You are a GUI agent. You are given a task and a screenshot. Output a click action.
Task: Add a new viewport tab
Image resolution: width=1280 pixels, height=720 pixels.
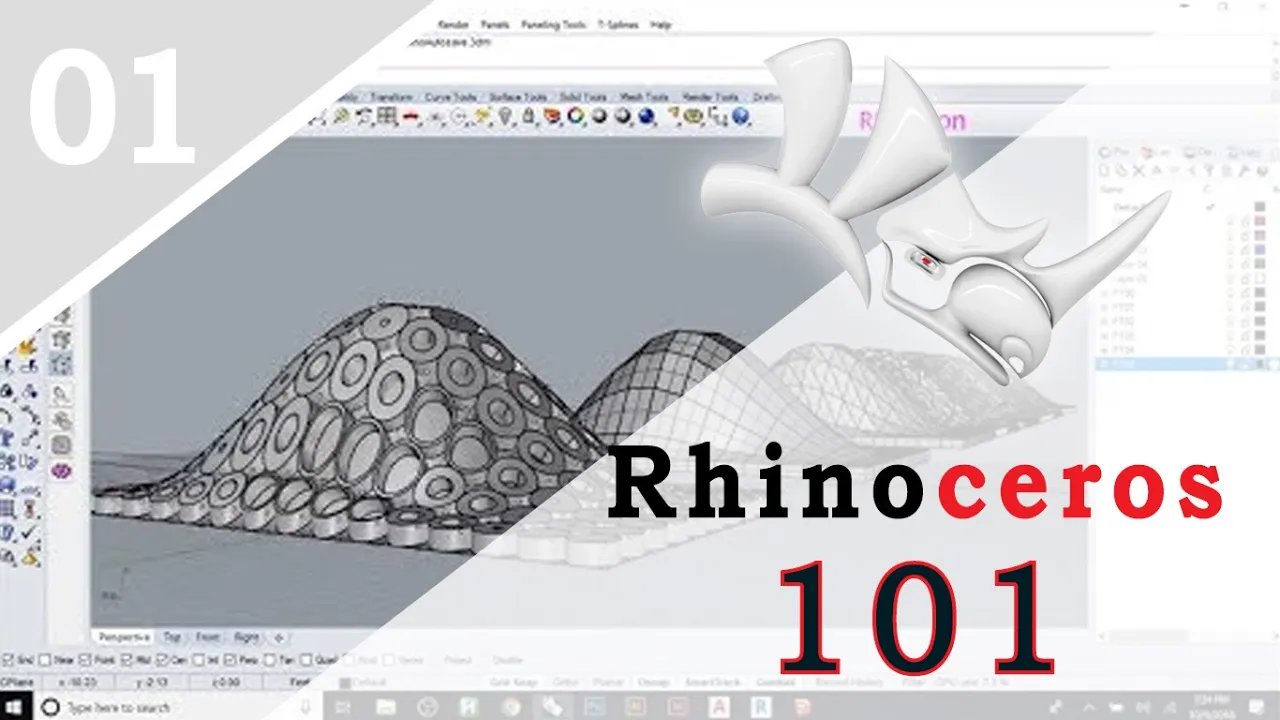[278, 637]
